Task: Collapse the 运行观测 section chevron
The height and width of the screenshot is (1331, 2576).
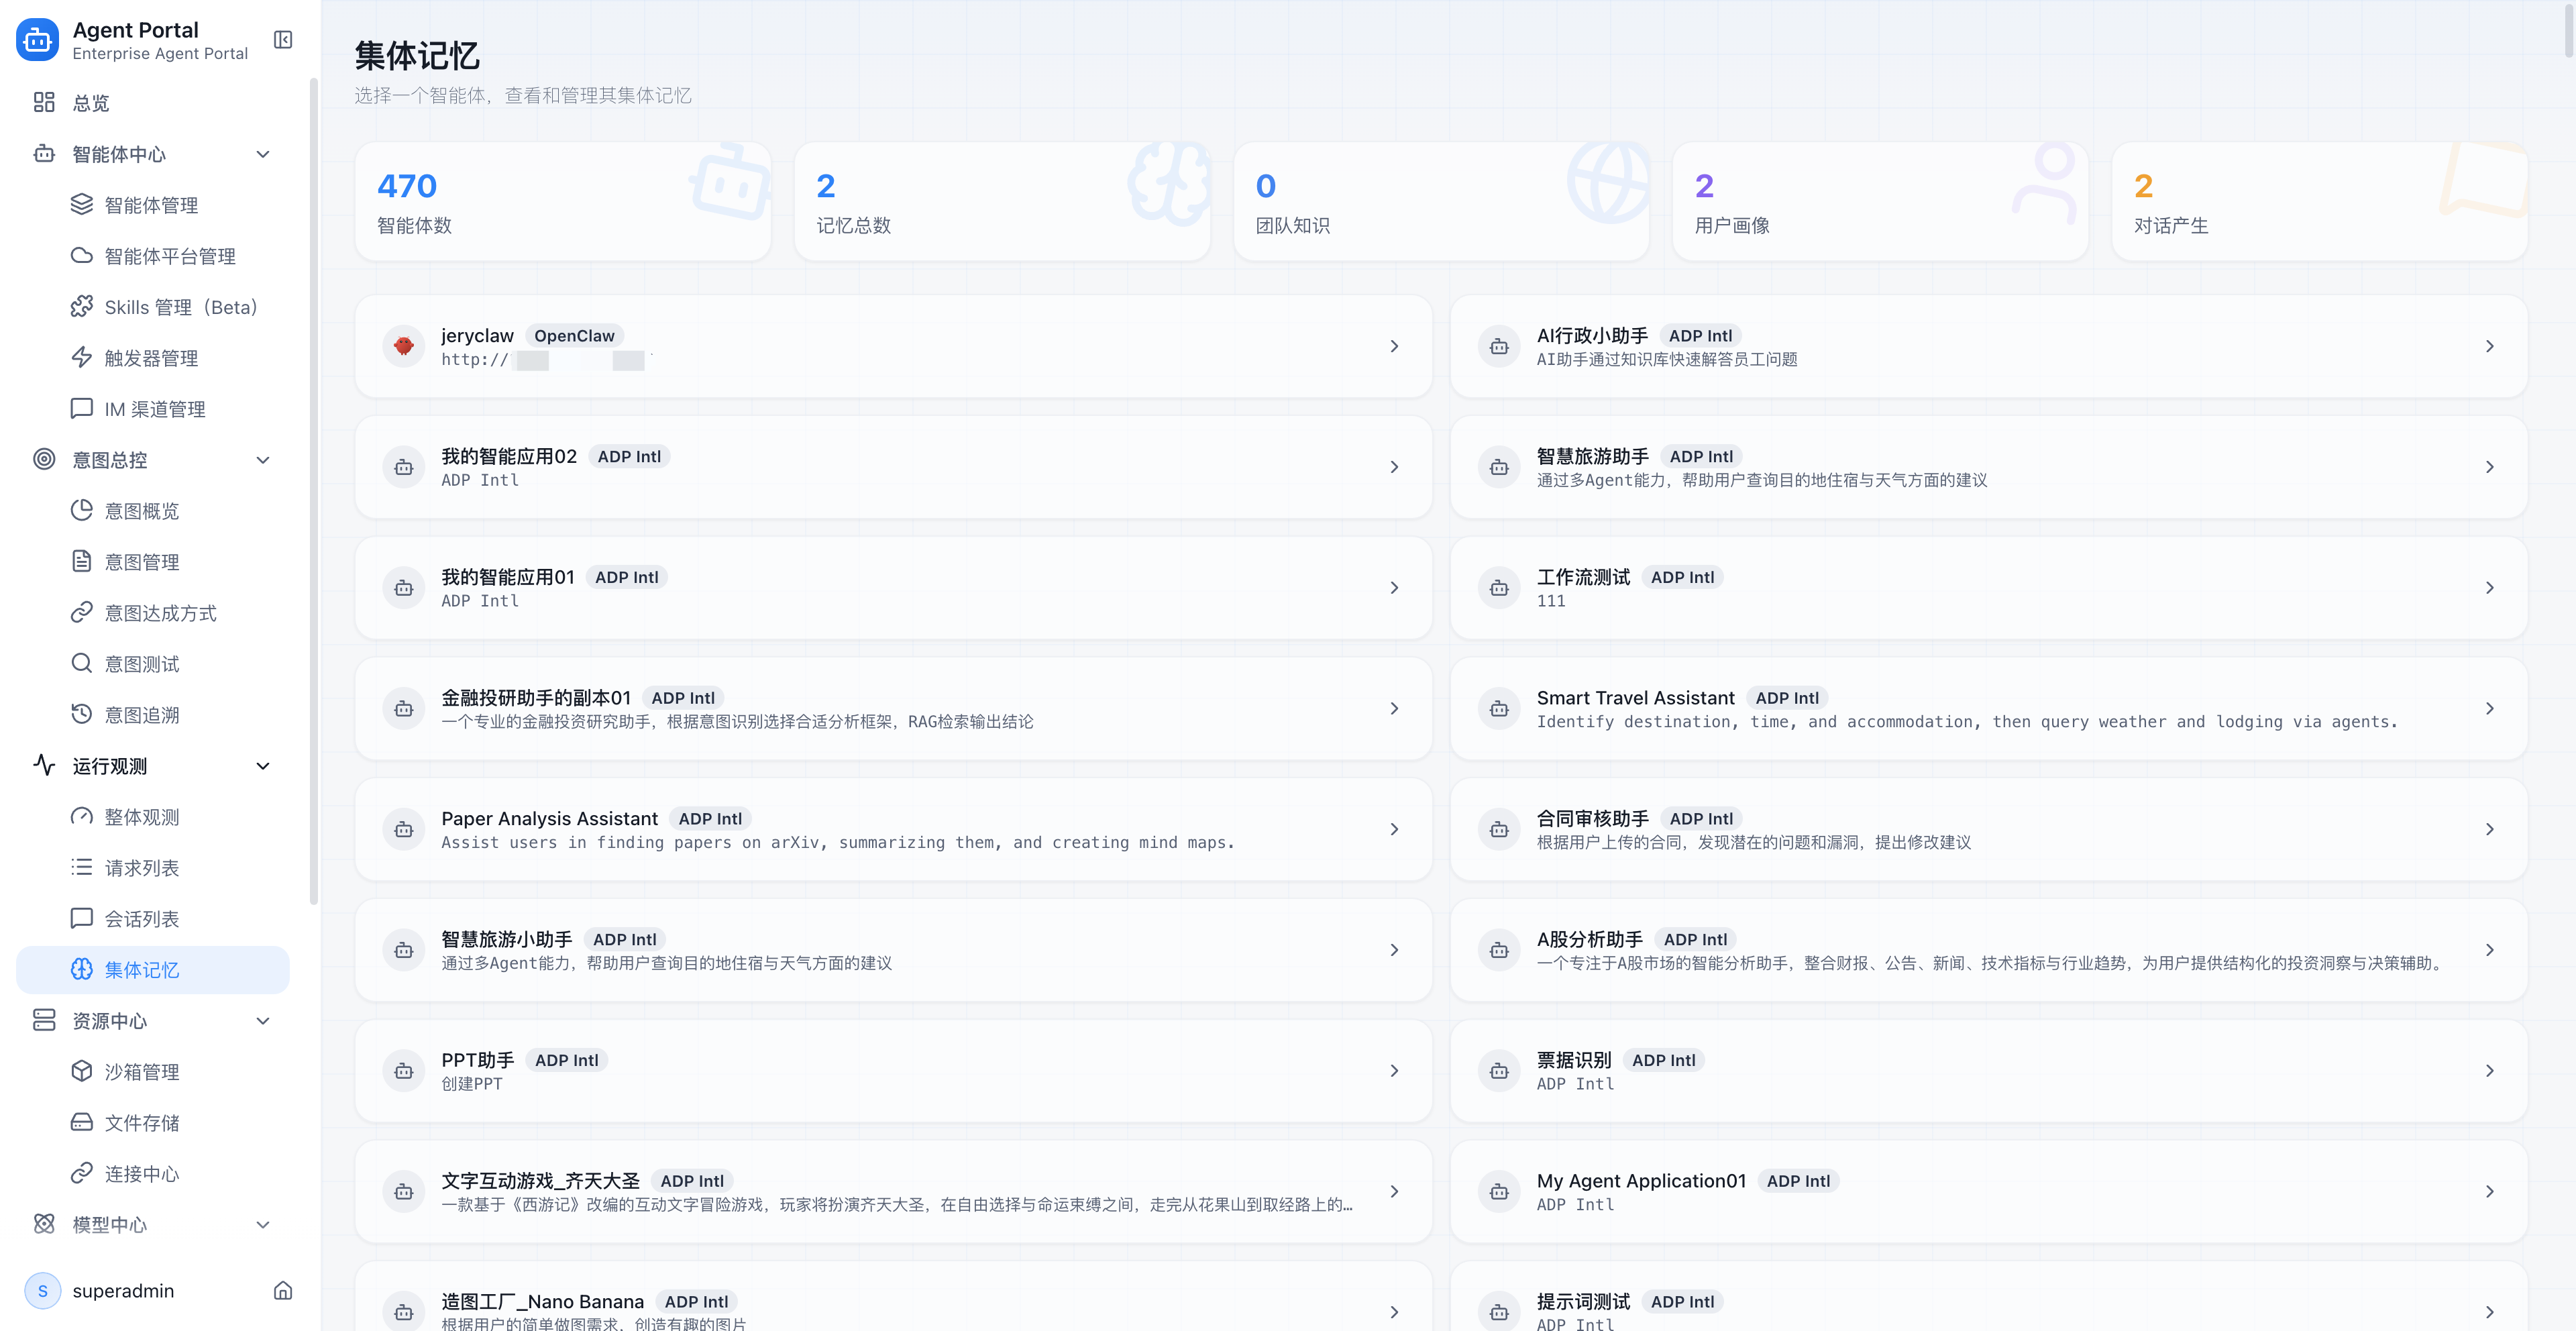Action: (263, 766)
